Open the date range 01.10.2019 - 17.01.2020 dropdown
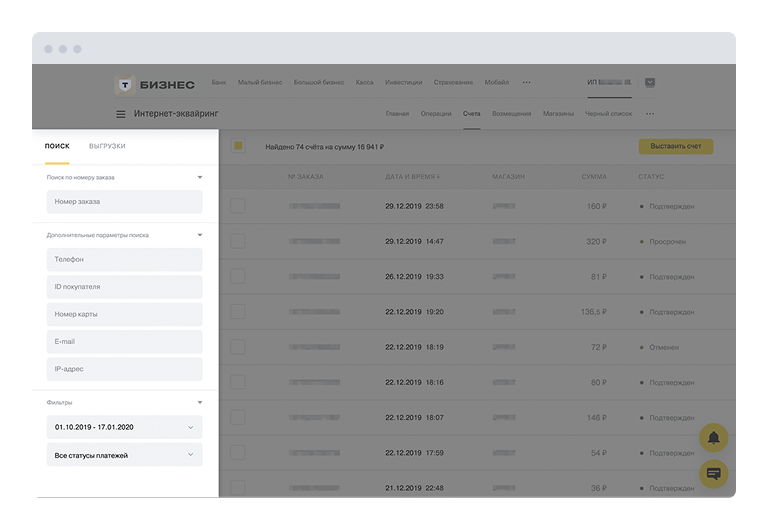Viewport: 768px width, 531px height. pyautogui.click(x=124, y=427)
